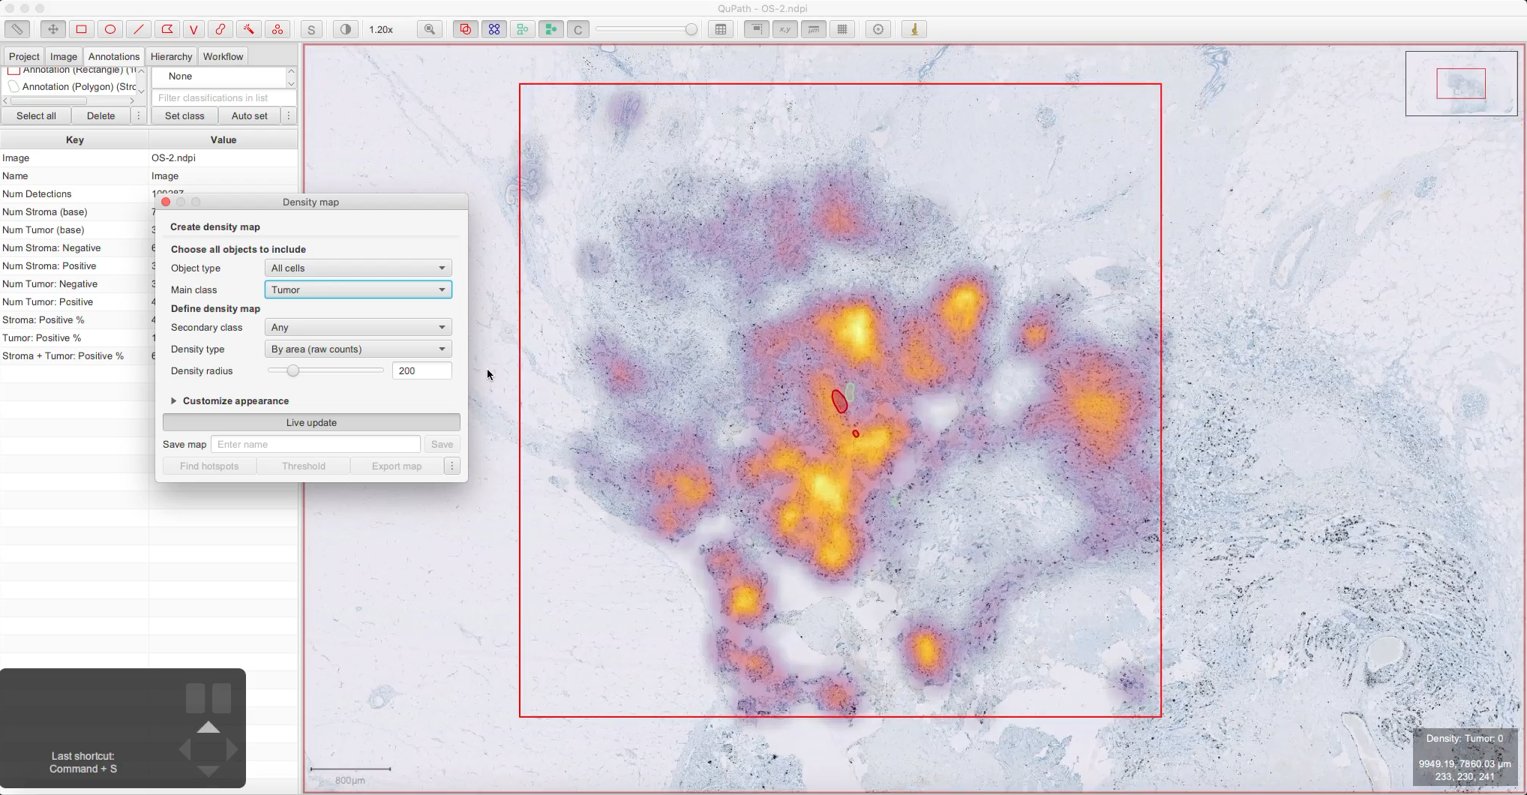Select the None classification entry
The width and height of the screenshot is (1527, 795).
point(218,76)
